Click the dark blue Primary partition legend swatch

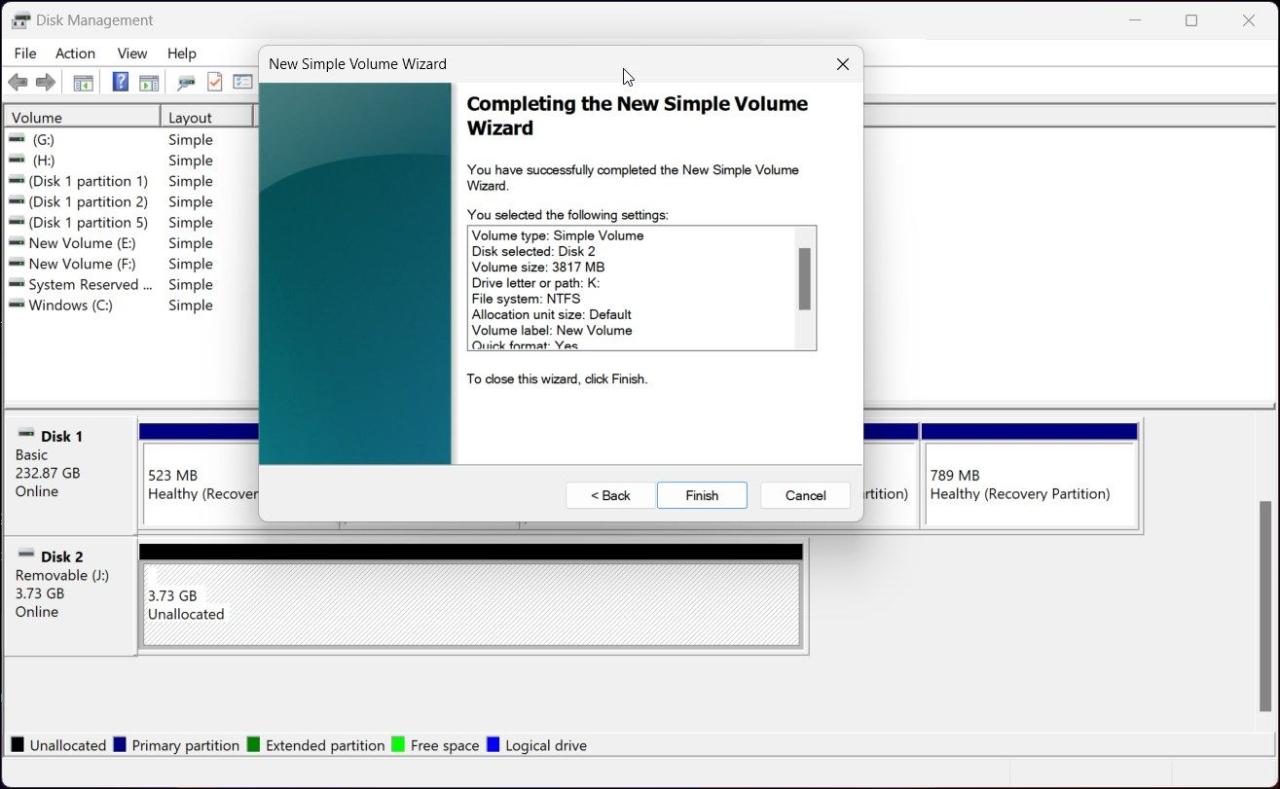tap(120, 745)
